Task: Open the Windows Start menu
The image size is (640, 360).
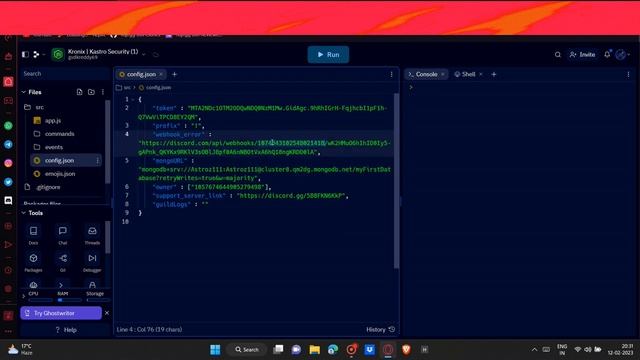Action: 215,349
